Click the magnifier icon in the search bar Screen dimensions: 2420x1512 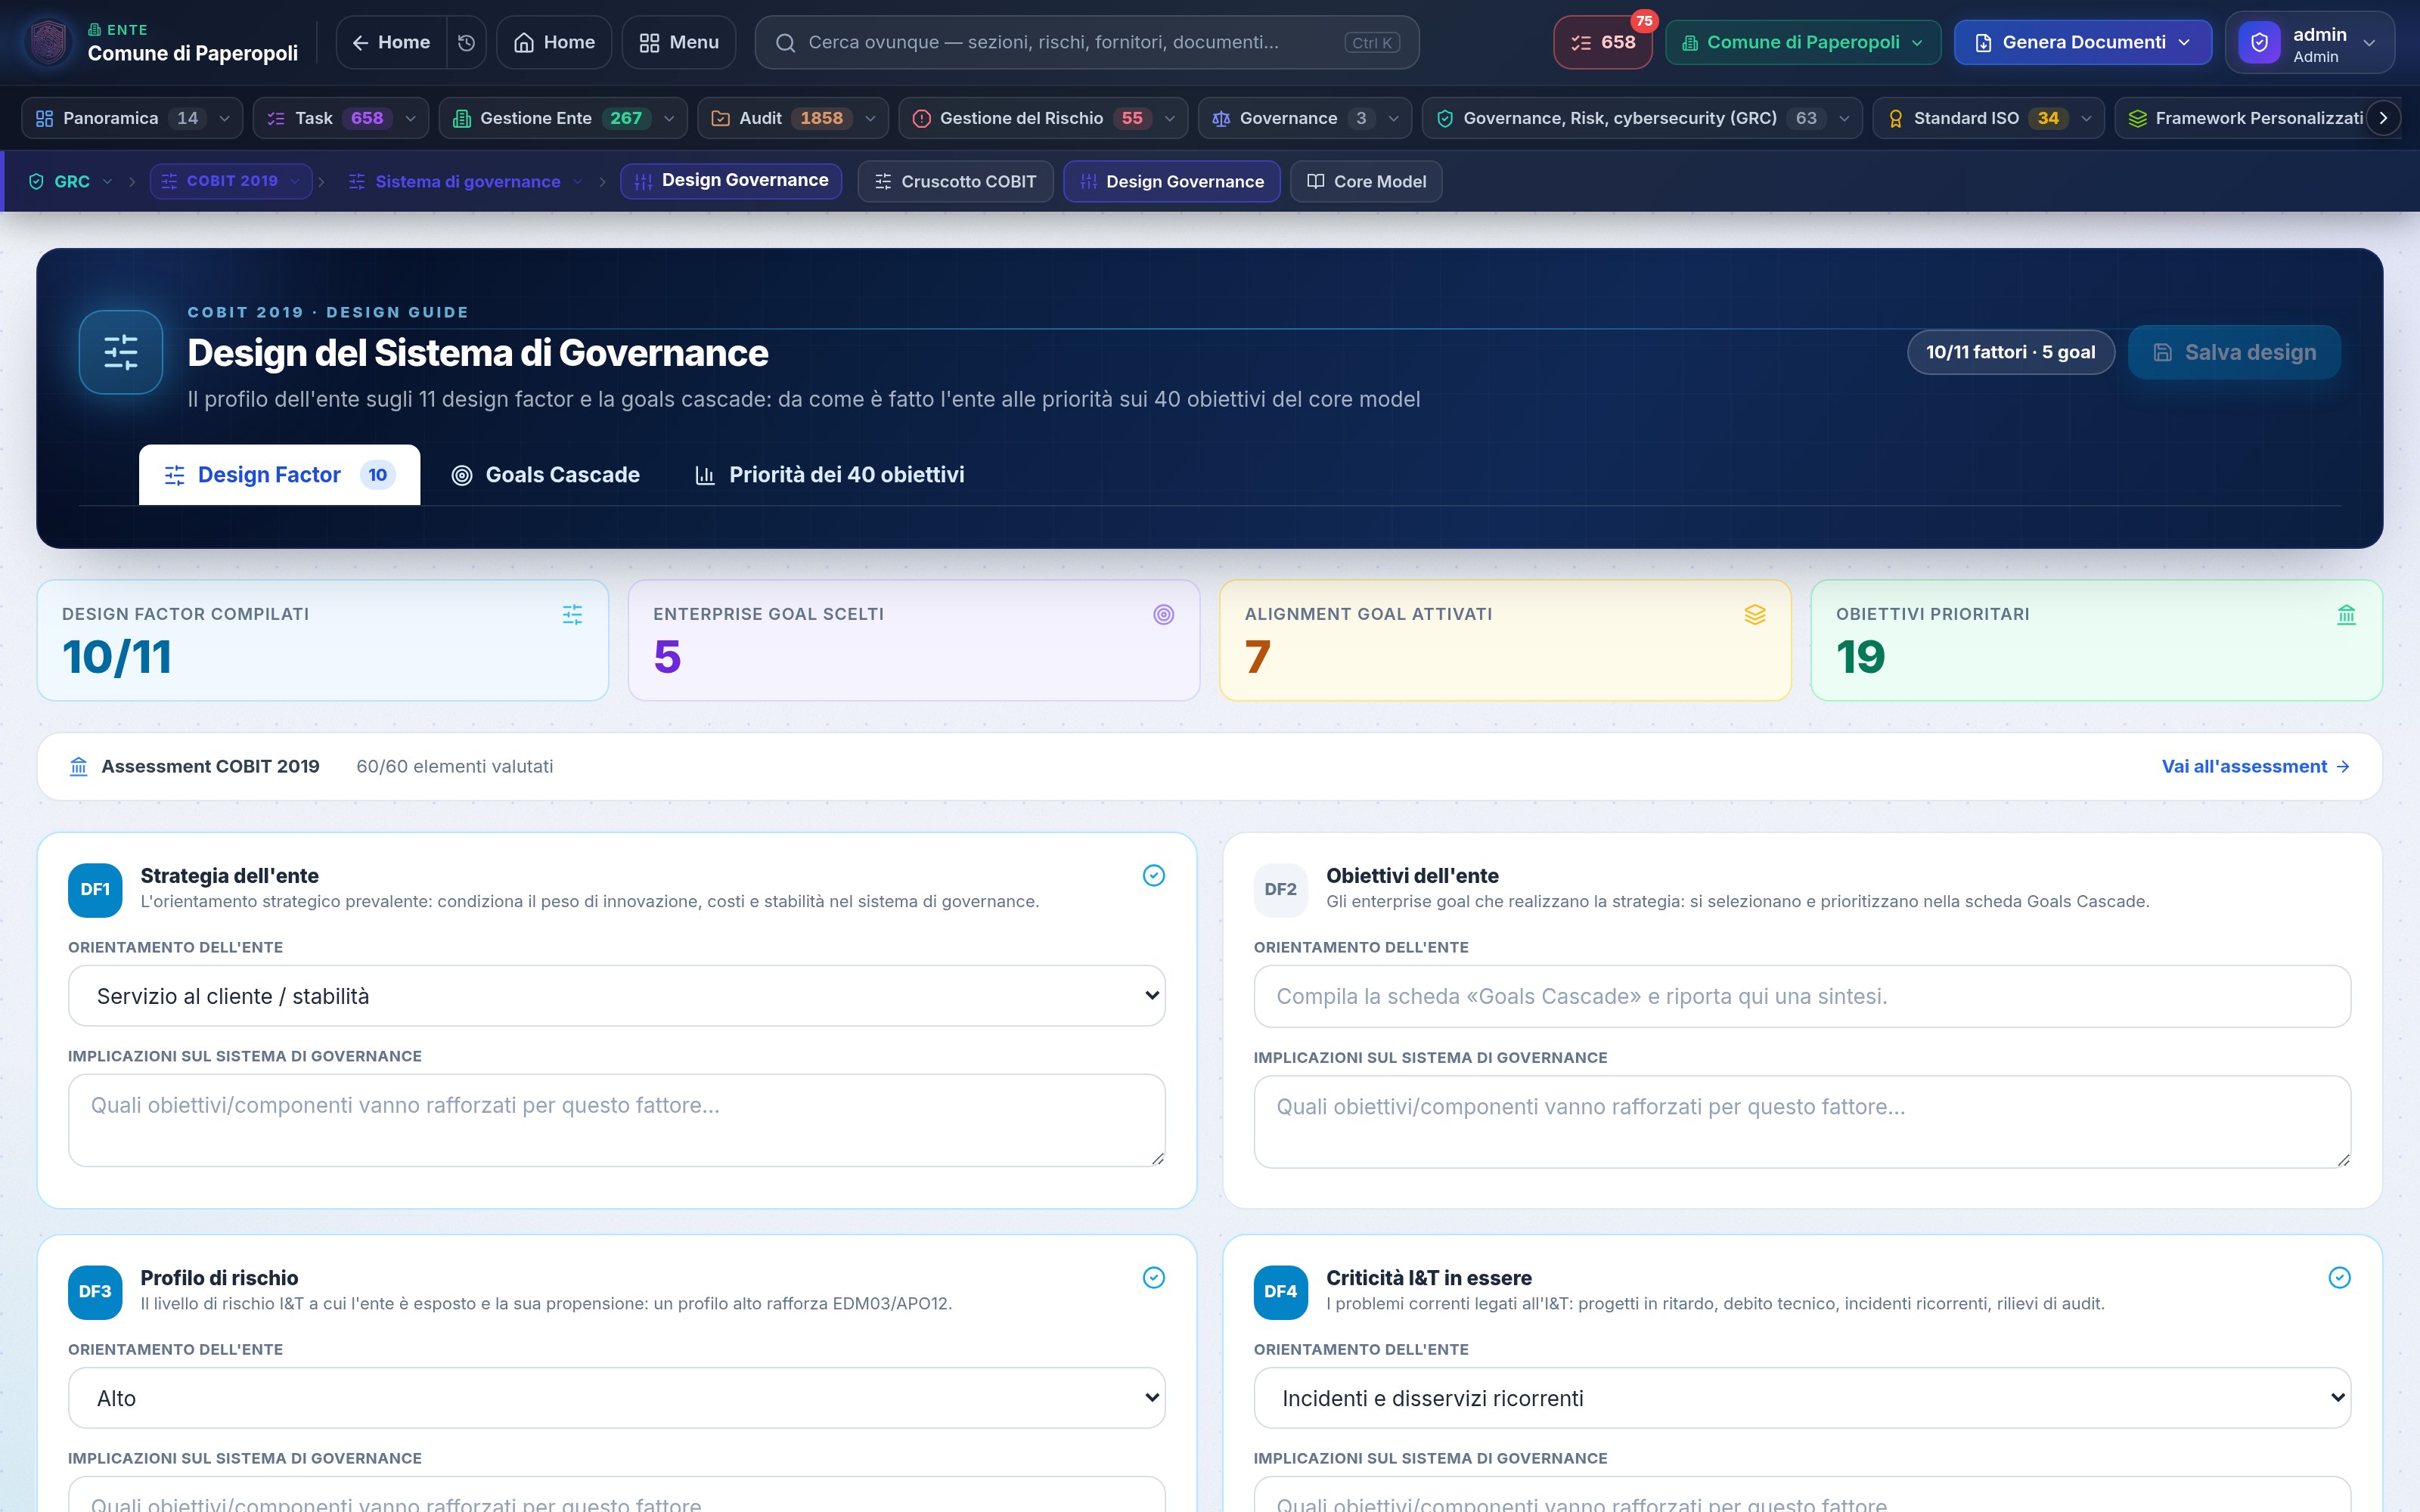786,43
